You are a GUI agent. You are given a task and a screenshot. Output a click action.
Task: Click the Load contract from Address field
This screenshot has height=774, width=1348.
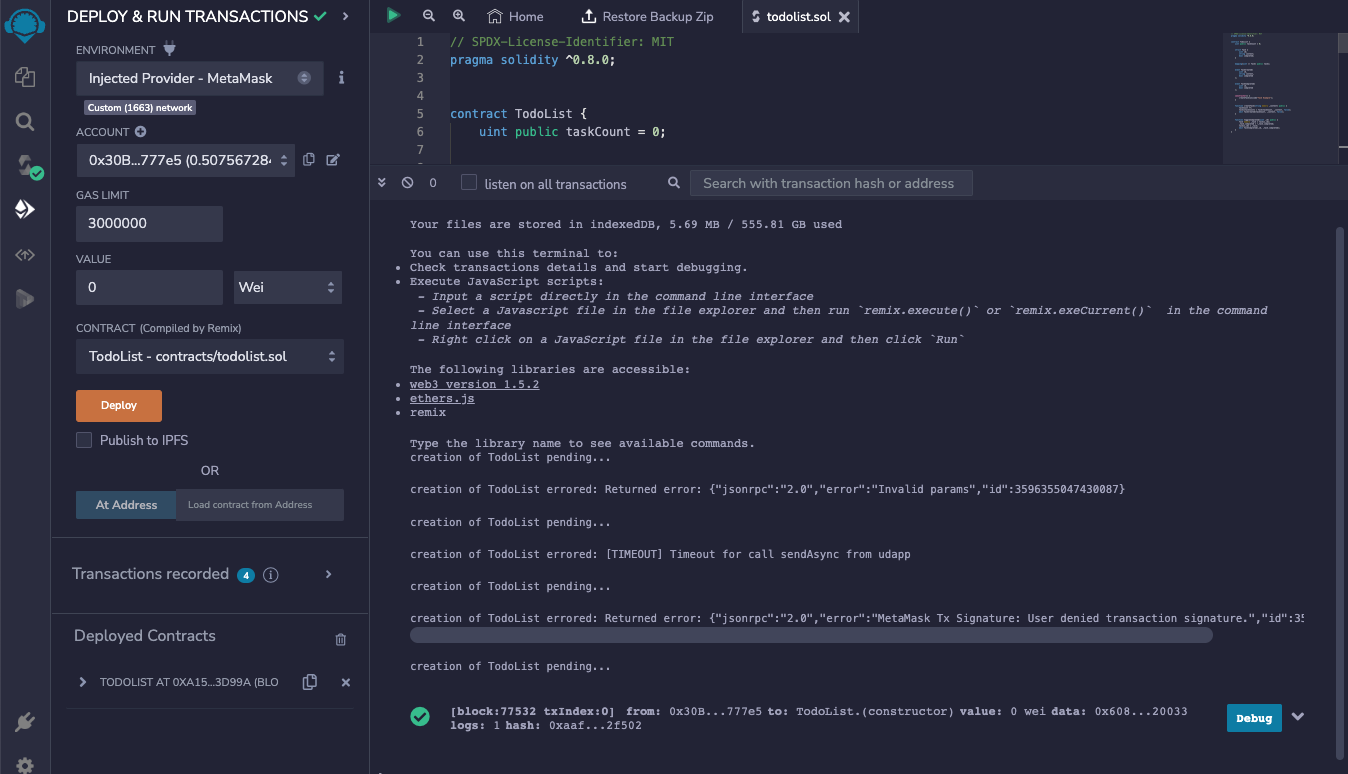(x=260, y=505)
